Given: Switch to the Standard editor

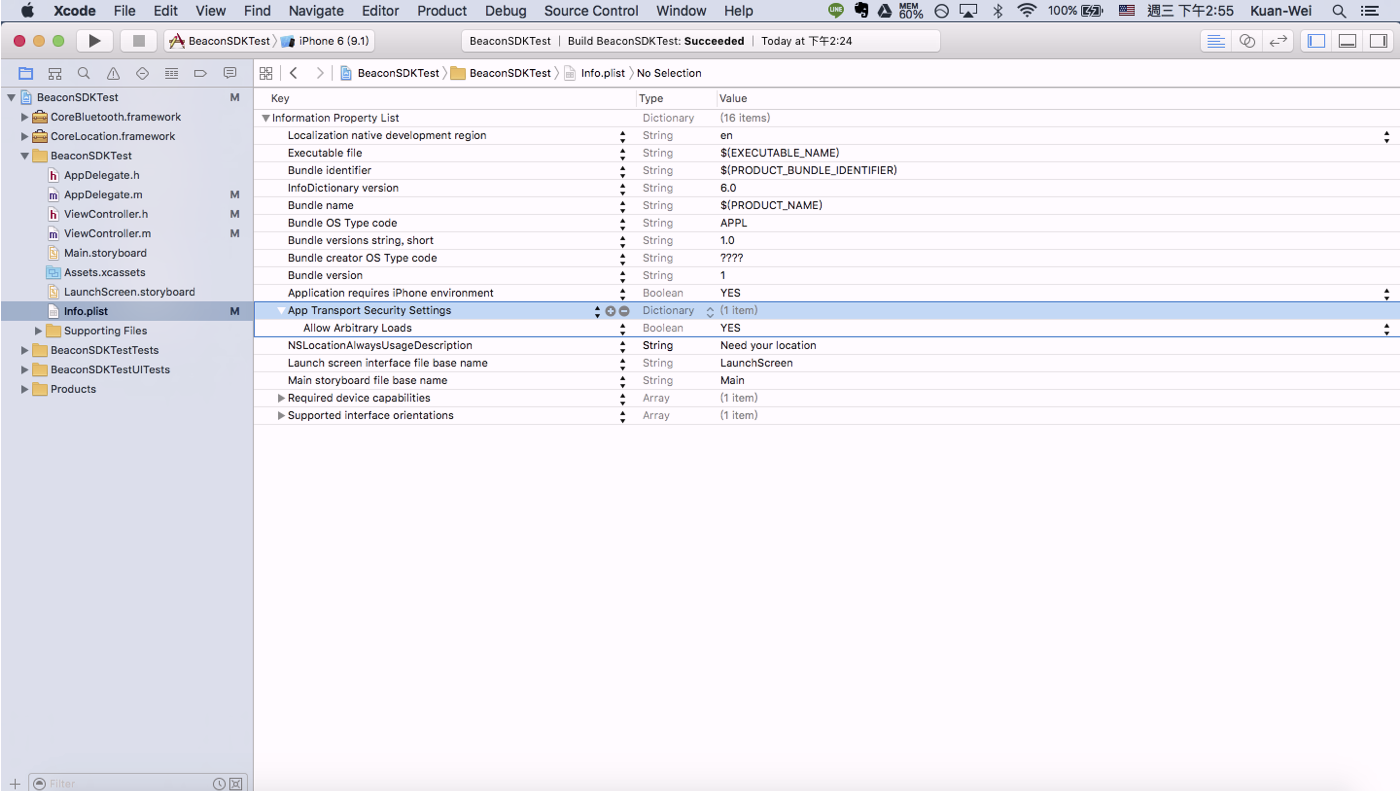Looking at the screenshot, I should tap(1216, 41).
